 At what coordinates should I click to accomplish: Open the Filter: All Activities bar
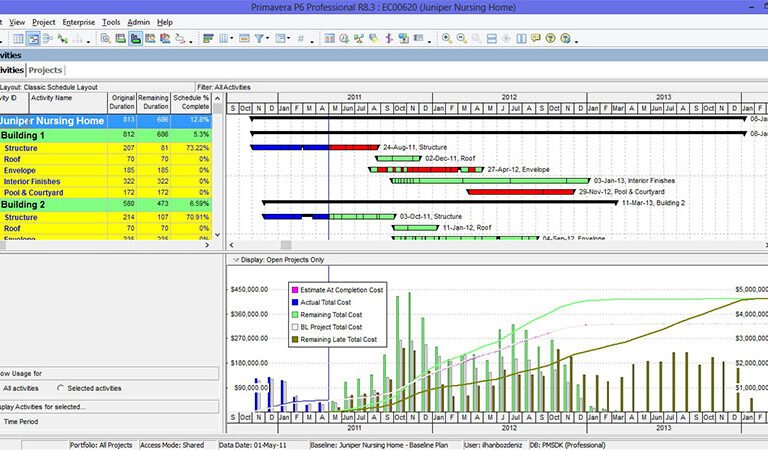481,87
